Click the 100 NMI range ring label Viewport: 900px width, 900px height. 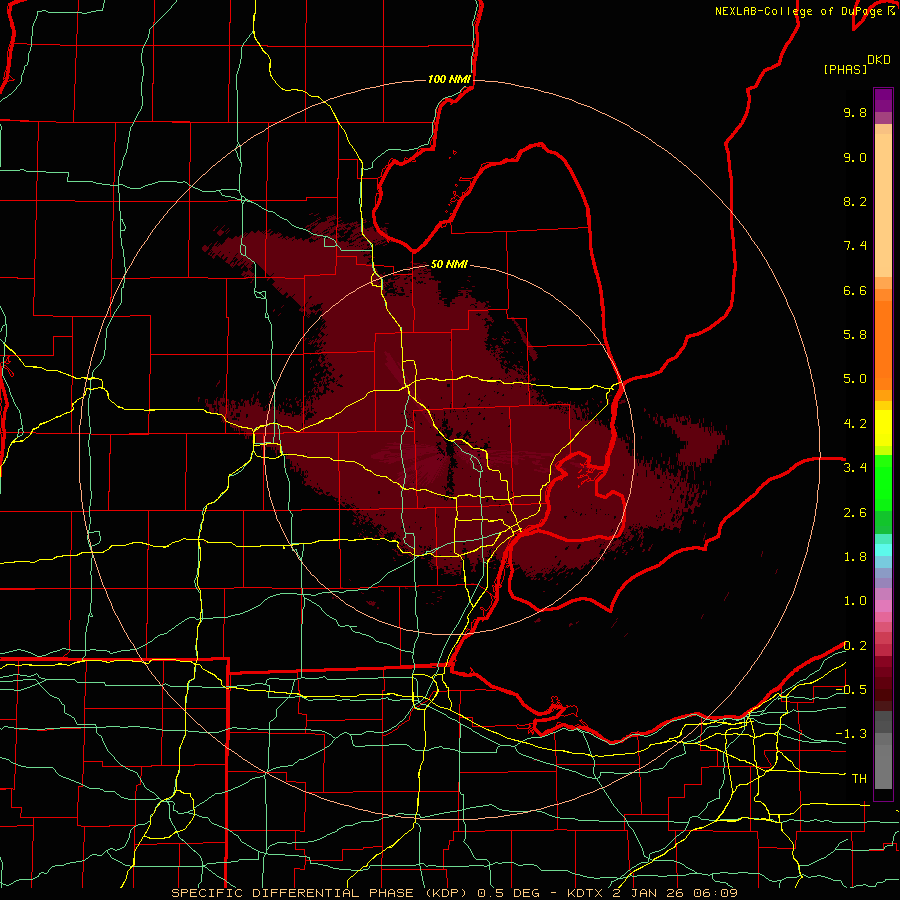coord(449,79)
